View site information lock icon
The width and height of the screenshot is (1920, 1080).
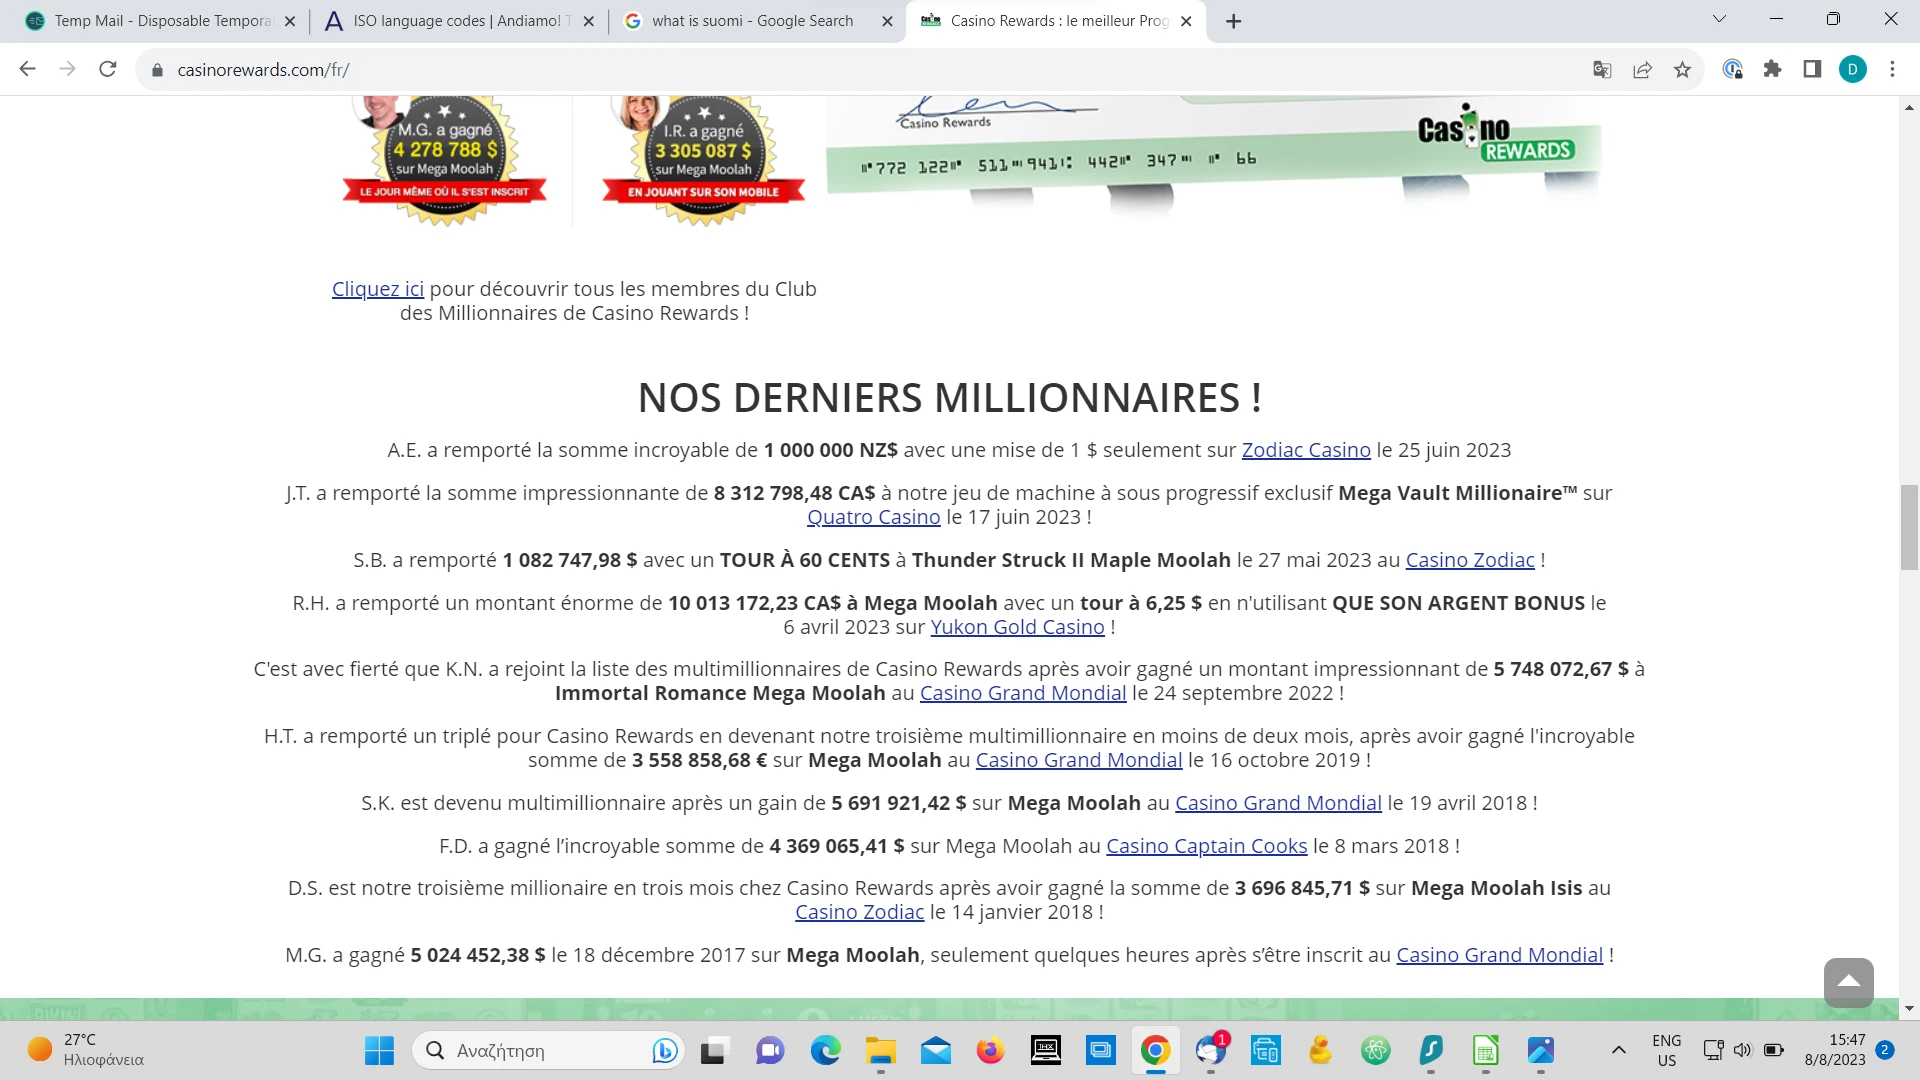pyautogui.click(x=157, y=70)
